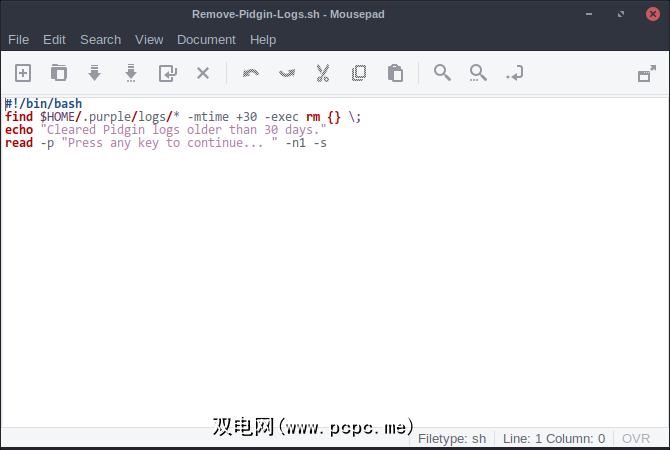
Task: Open the Help menu
Action: tap(263, 40)
